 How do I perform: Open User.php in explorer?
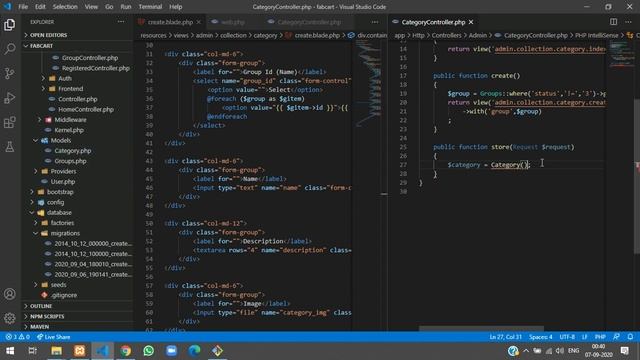(62, 182)
